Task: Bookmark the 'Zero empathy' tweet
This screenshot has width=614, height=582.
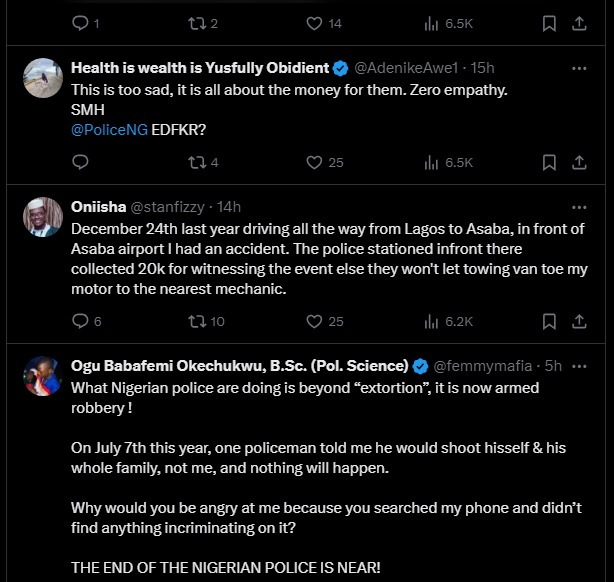Action: point(549,162)
